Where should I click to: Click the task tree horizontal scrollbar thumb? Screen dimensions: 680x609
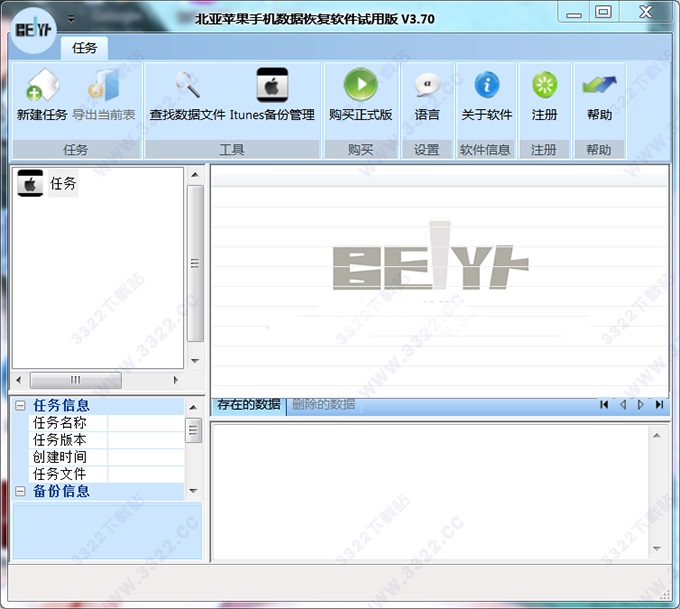click(x=76, y=380)
